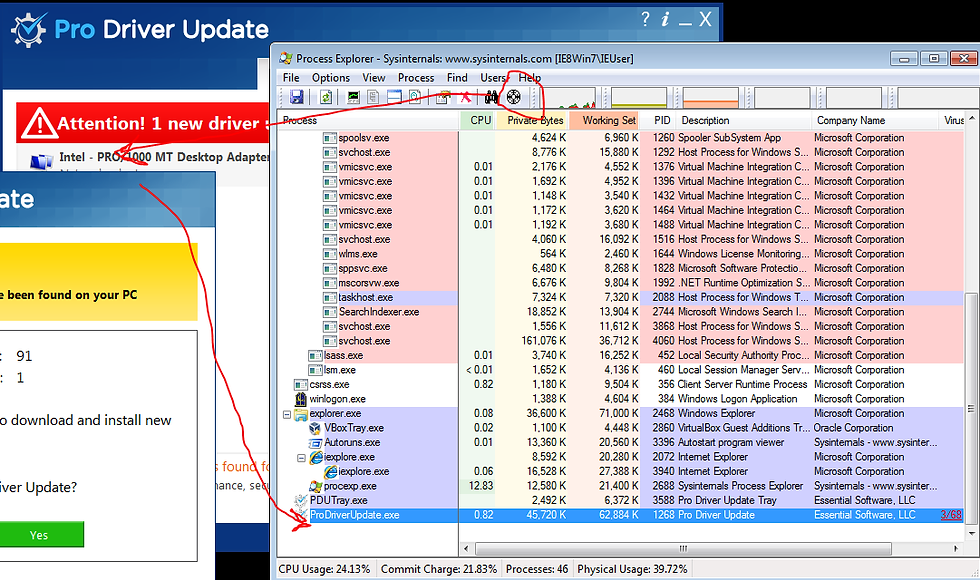
Task: Click the procexp.exe process icon
Action: pyautogui.click(x=316, y=486)
